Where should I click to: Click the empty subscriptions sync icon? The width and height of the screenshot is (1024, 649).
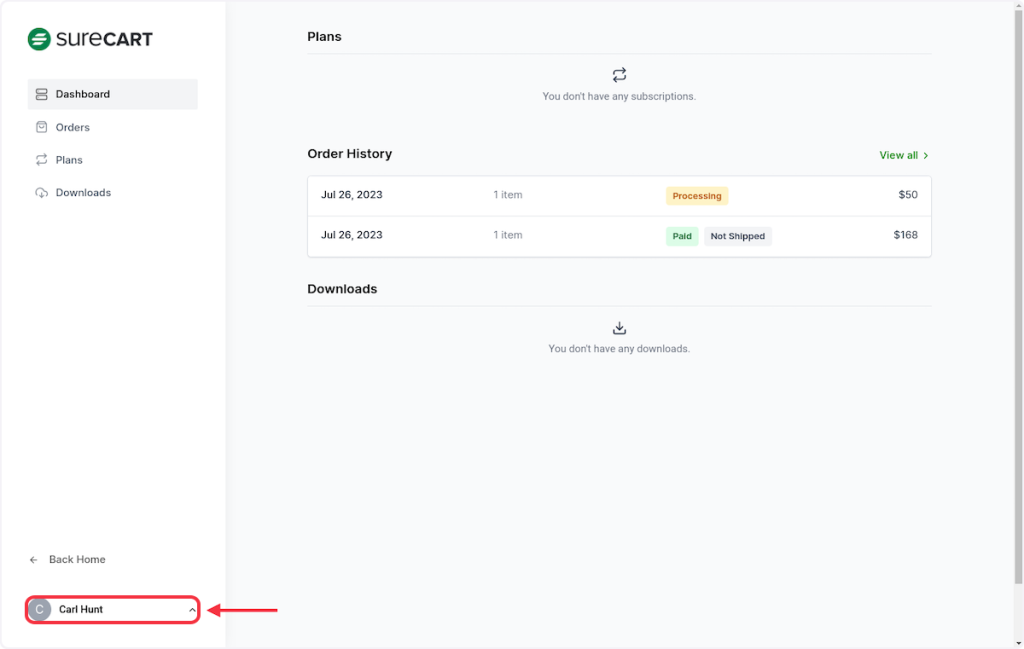tap(619, 75)
